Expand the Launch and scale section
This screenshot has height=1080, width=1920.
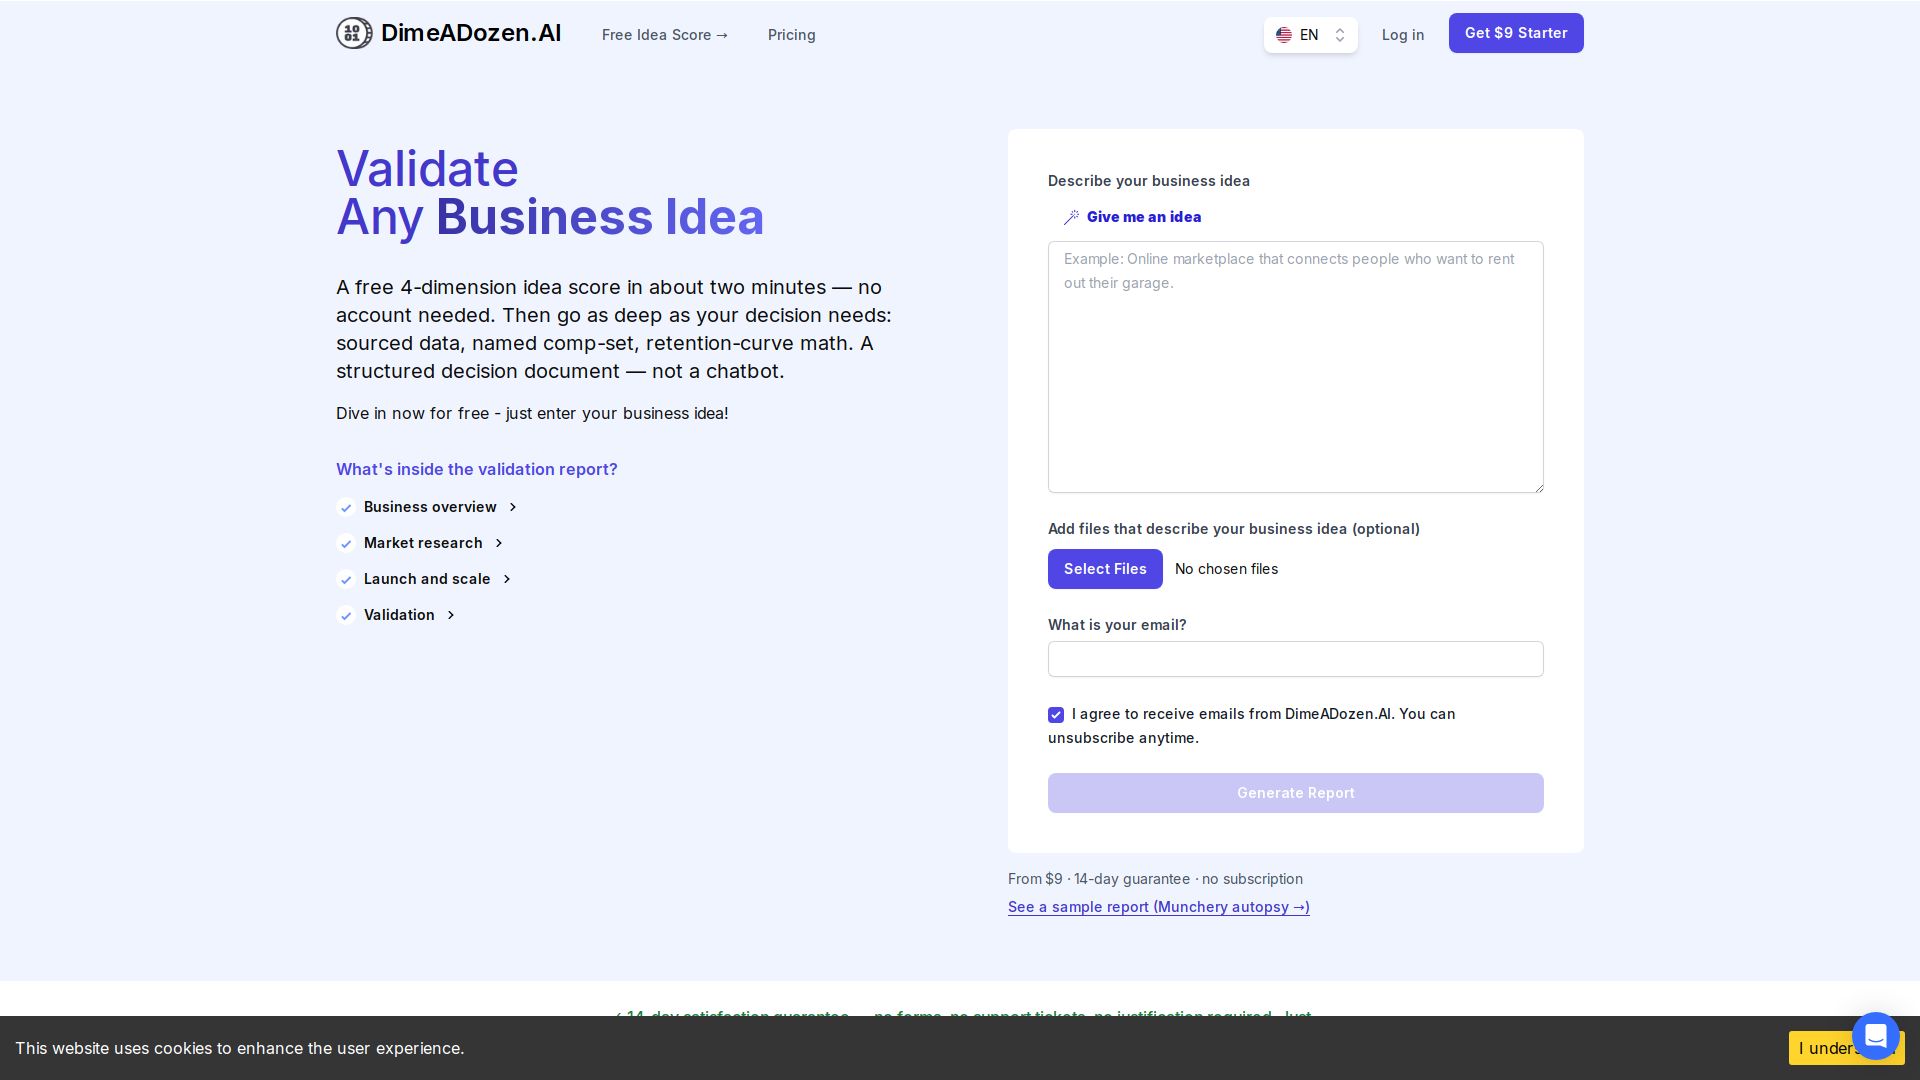pos(438,579)
